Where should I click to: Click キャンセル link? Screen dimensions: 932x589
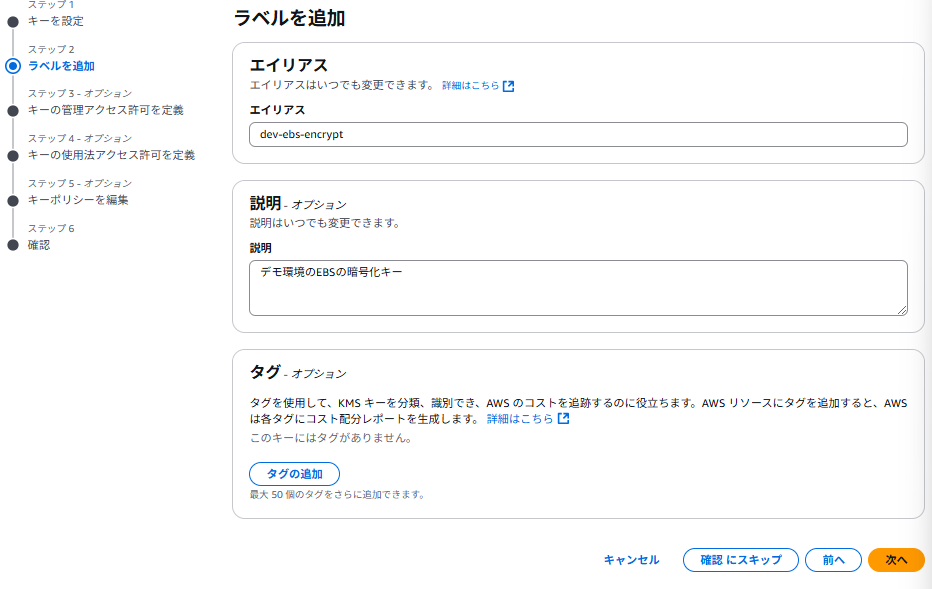[631, 560]
